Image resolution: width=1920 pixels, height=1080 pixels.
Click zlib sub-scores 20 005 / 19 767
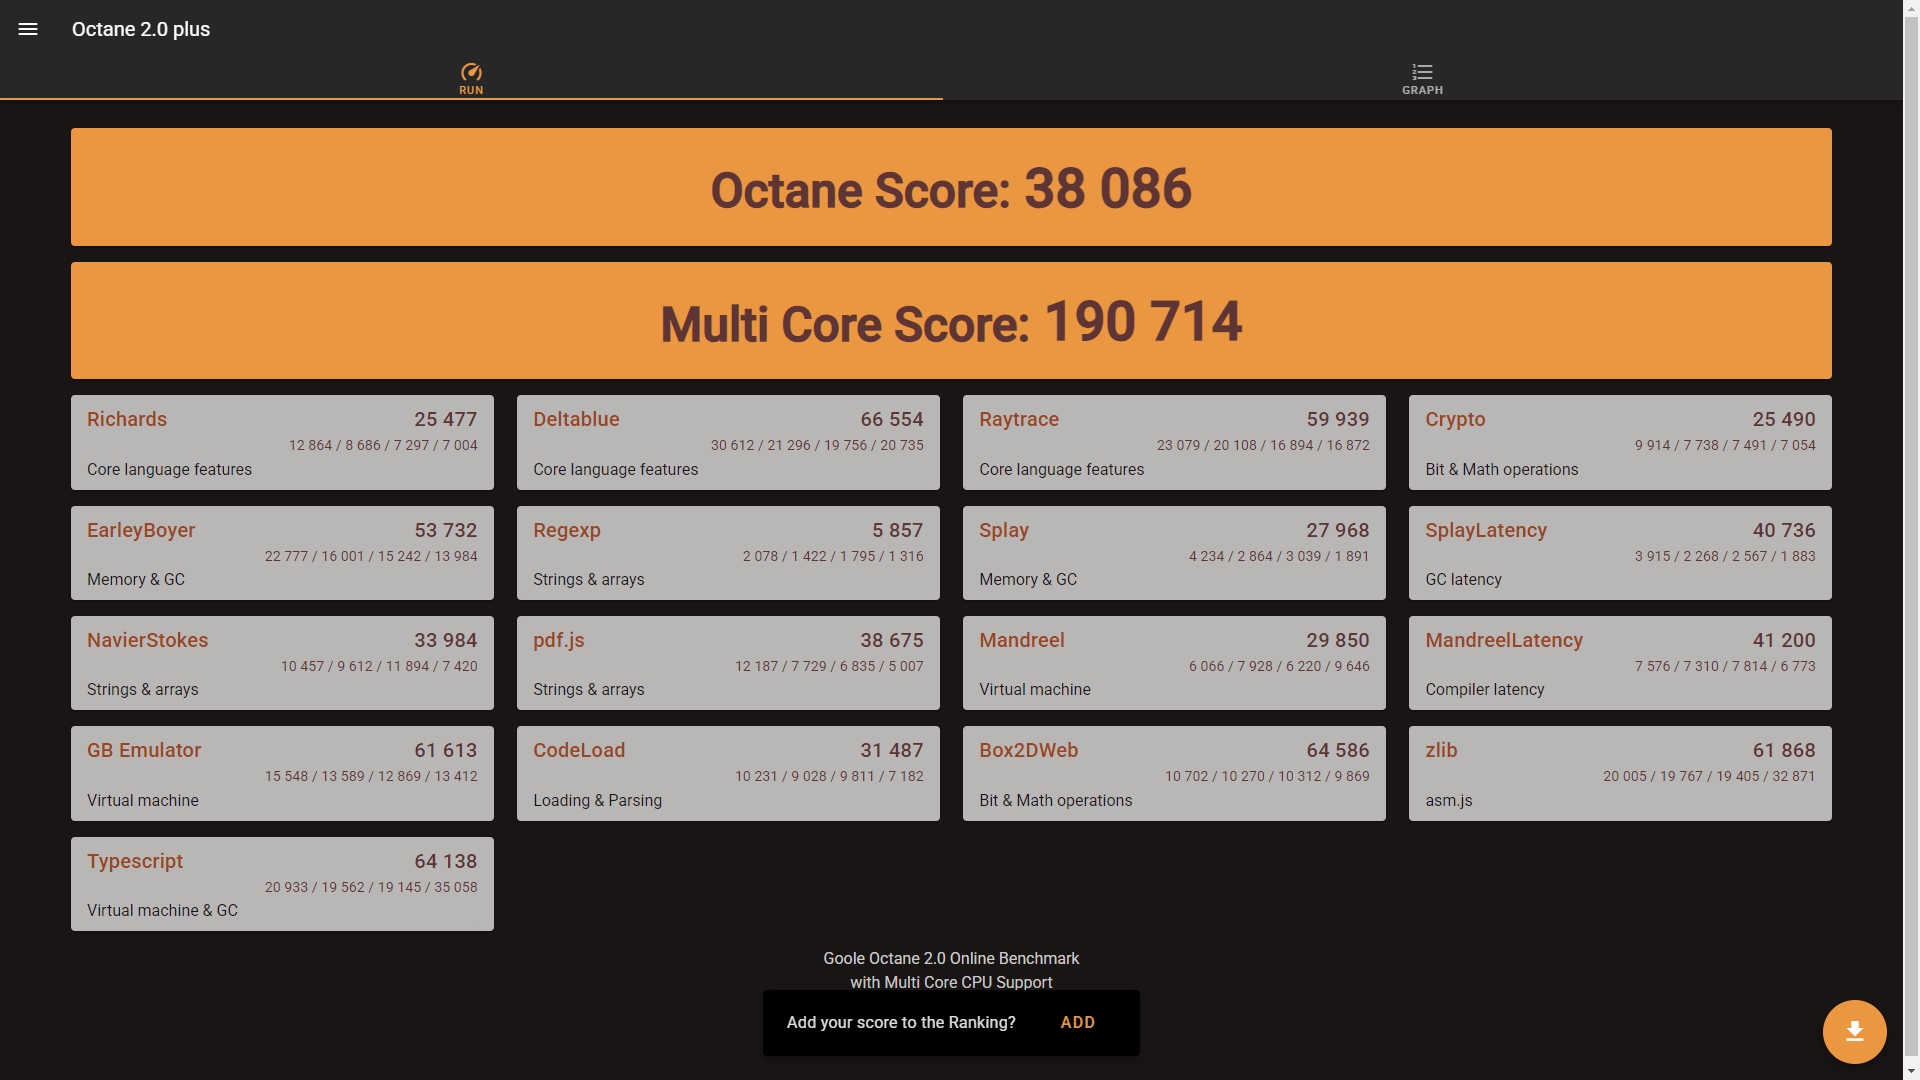[1654, 776]
